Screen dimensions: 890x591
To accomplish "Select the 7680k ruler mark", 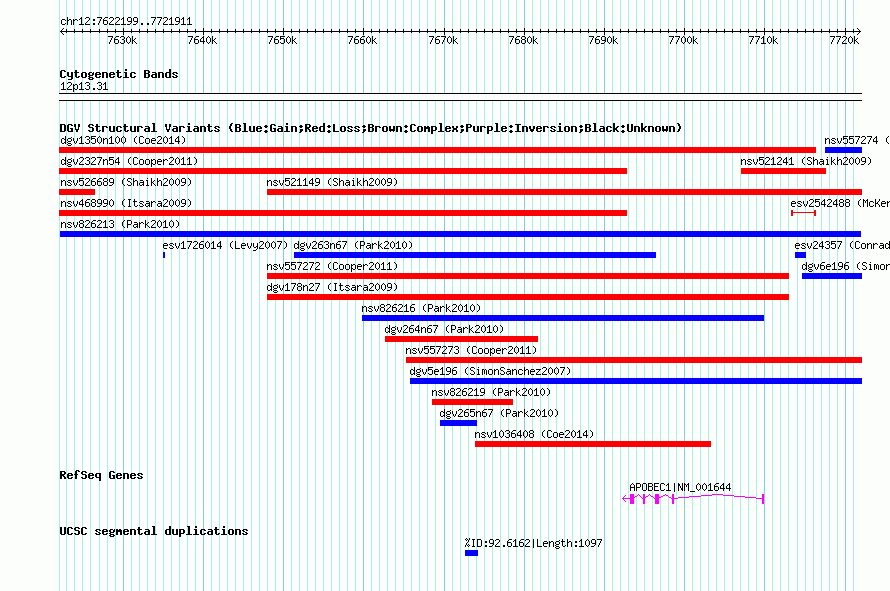I will click(x=523, y=40).
